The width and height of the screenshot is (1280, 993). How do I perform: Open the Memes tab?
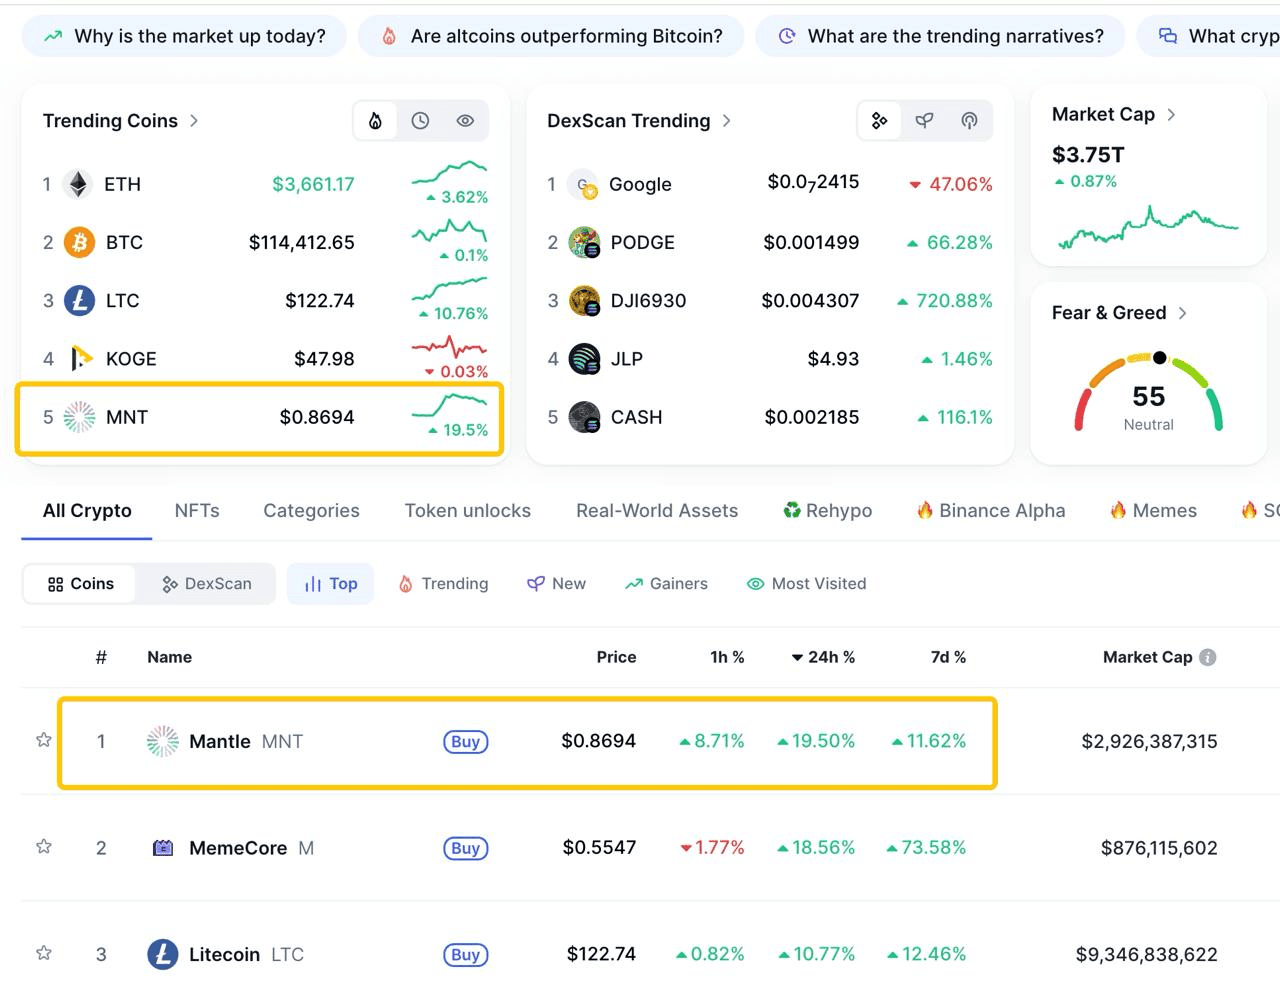pos(1153,510)
